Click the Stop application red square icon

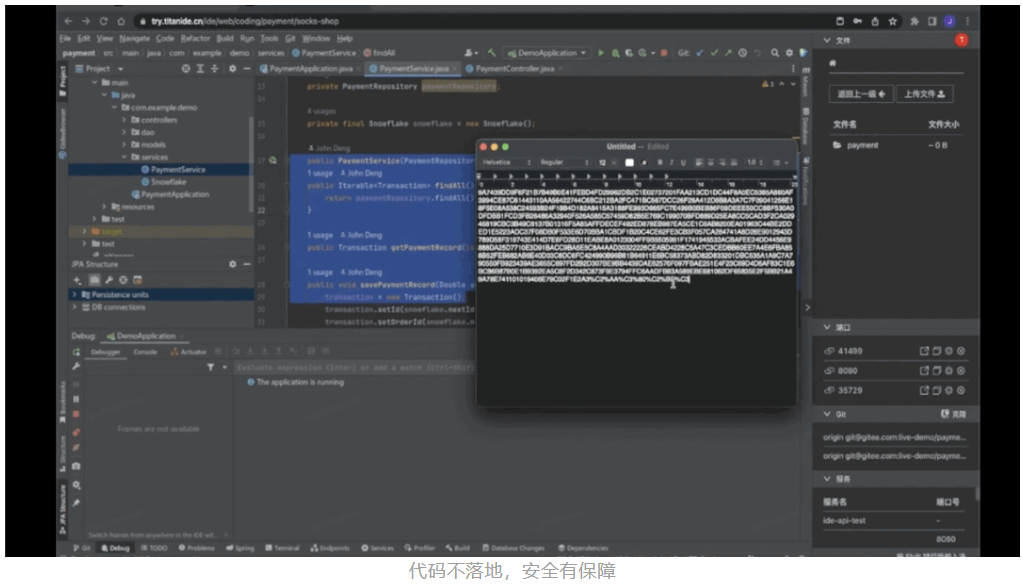665,53
